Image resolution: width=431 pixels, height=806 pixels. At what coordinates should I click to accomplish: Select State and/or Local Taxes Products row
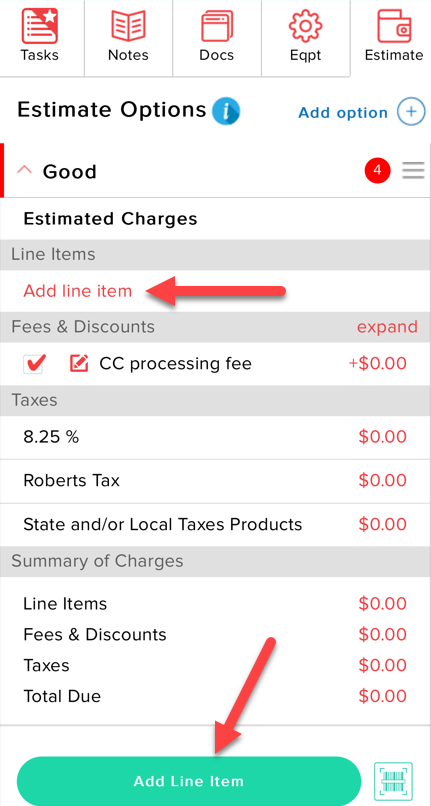pos(216,525)
